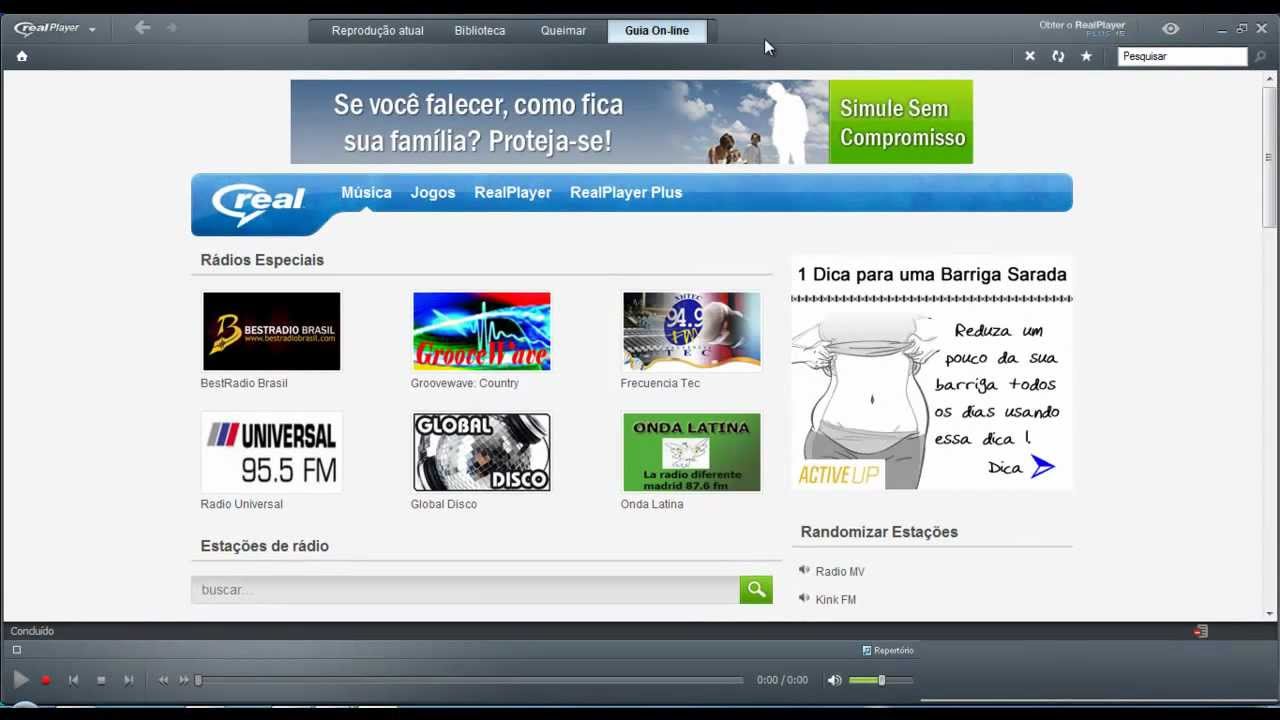Click the green search magnifier button

point(756,590)
